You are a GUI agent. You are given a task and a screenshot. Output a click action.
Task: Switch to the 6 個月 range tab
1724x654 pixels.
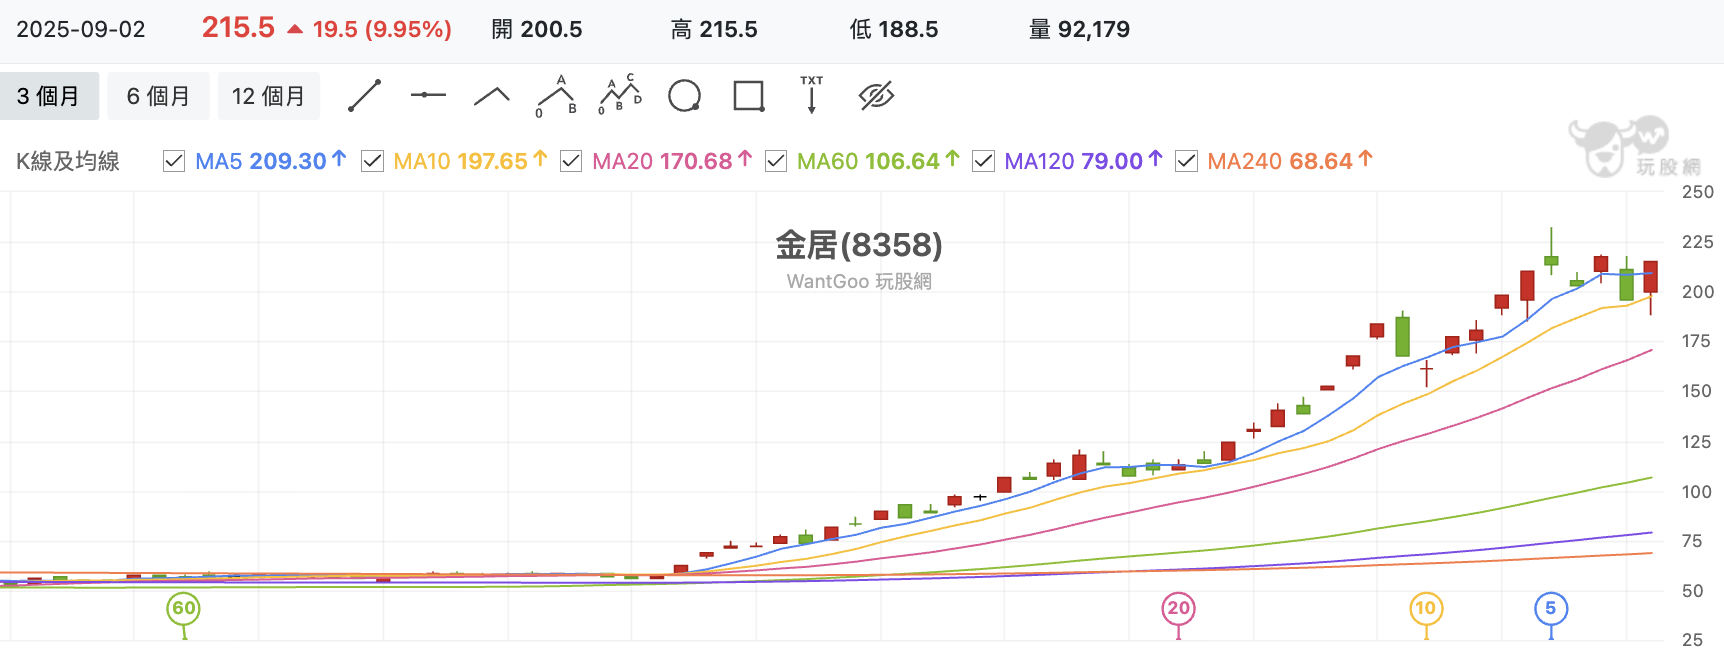158,96
